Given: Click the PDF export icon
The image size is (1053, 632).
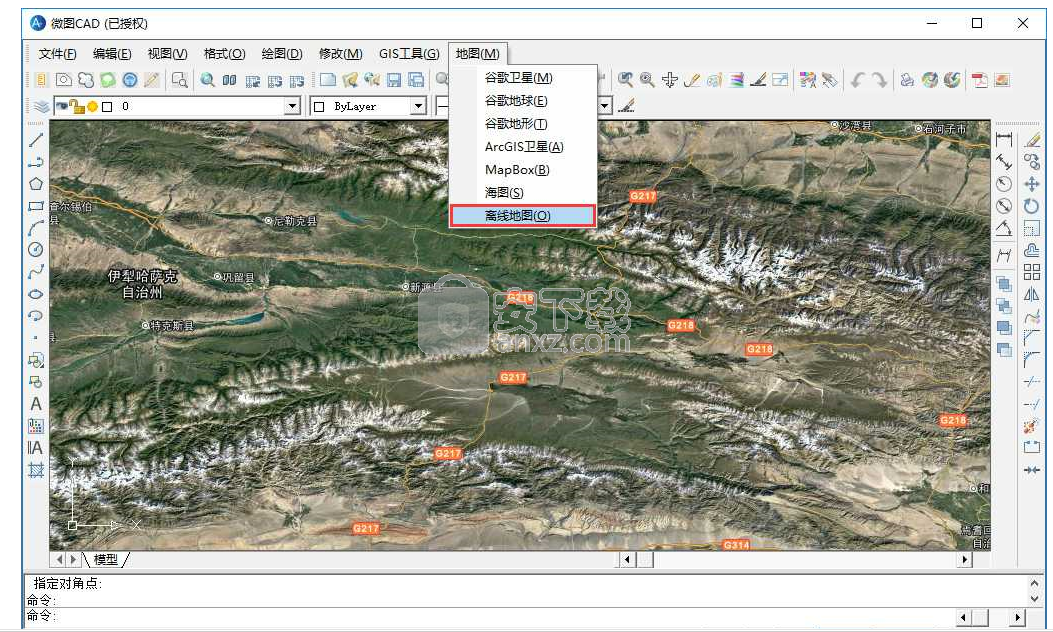Looking at the screenshot, I should pyautogui.click(x=980, y=81).
